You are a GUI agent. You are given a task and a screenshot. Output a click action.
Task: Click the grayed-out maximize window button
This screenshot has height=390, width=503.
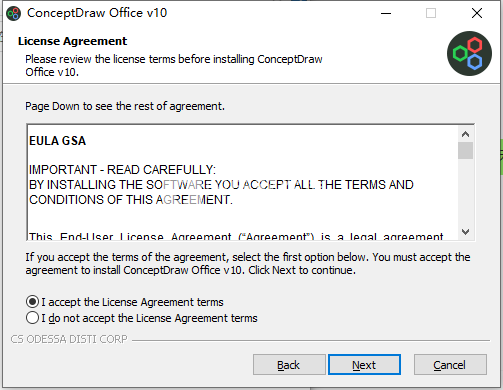431,13
